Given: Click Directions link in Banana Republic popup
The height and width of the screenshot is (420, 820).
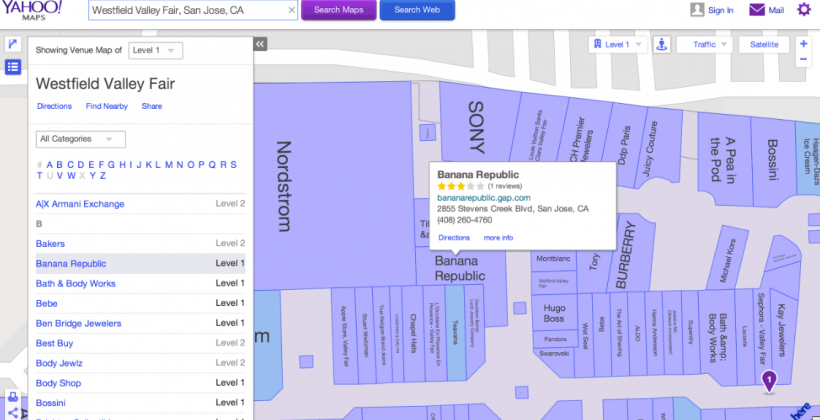Looking at the screenshot, I should [x=454, y=237].
